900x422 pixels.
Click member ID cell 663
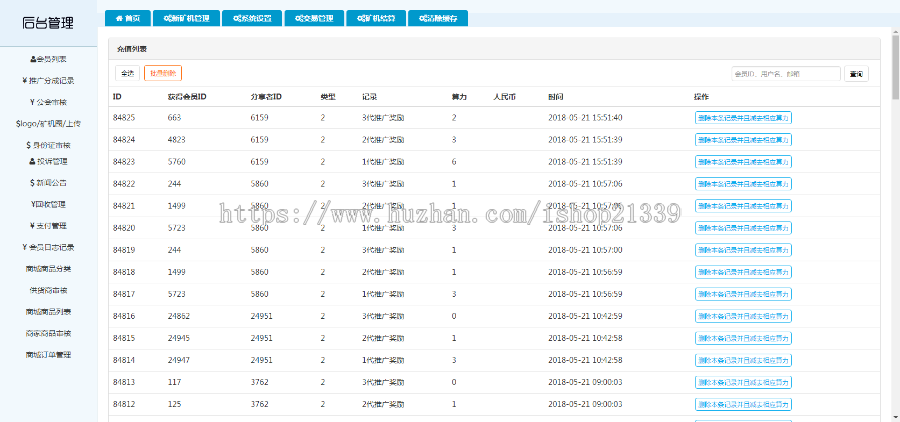coord(174,118)
